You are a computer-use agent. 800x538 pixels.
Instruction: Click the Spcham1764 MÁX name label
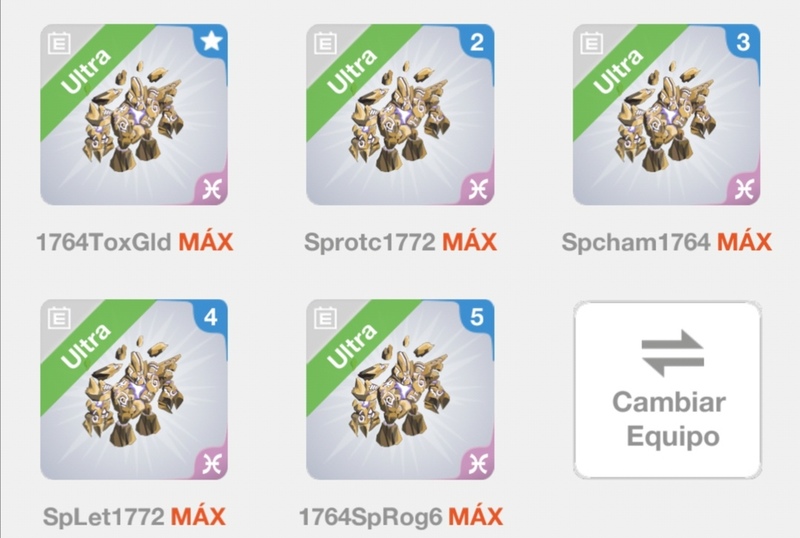tap(666, 242)
